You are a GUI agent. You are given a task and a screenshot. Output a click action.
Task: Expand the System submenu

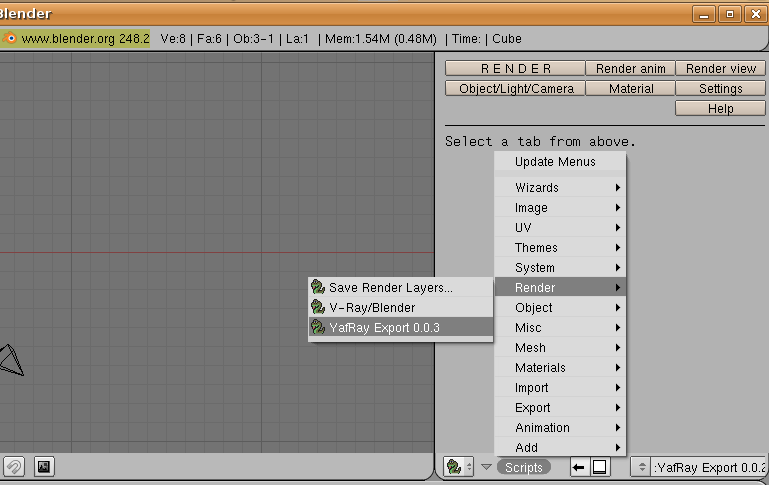(561, 268)
